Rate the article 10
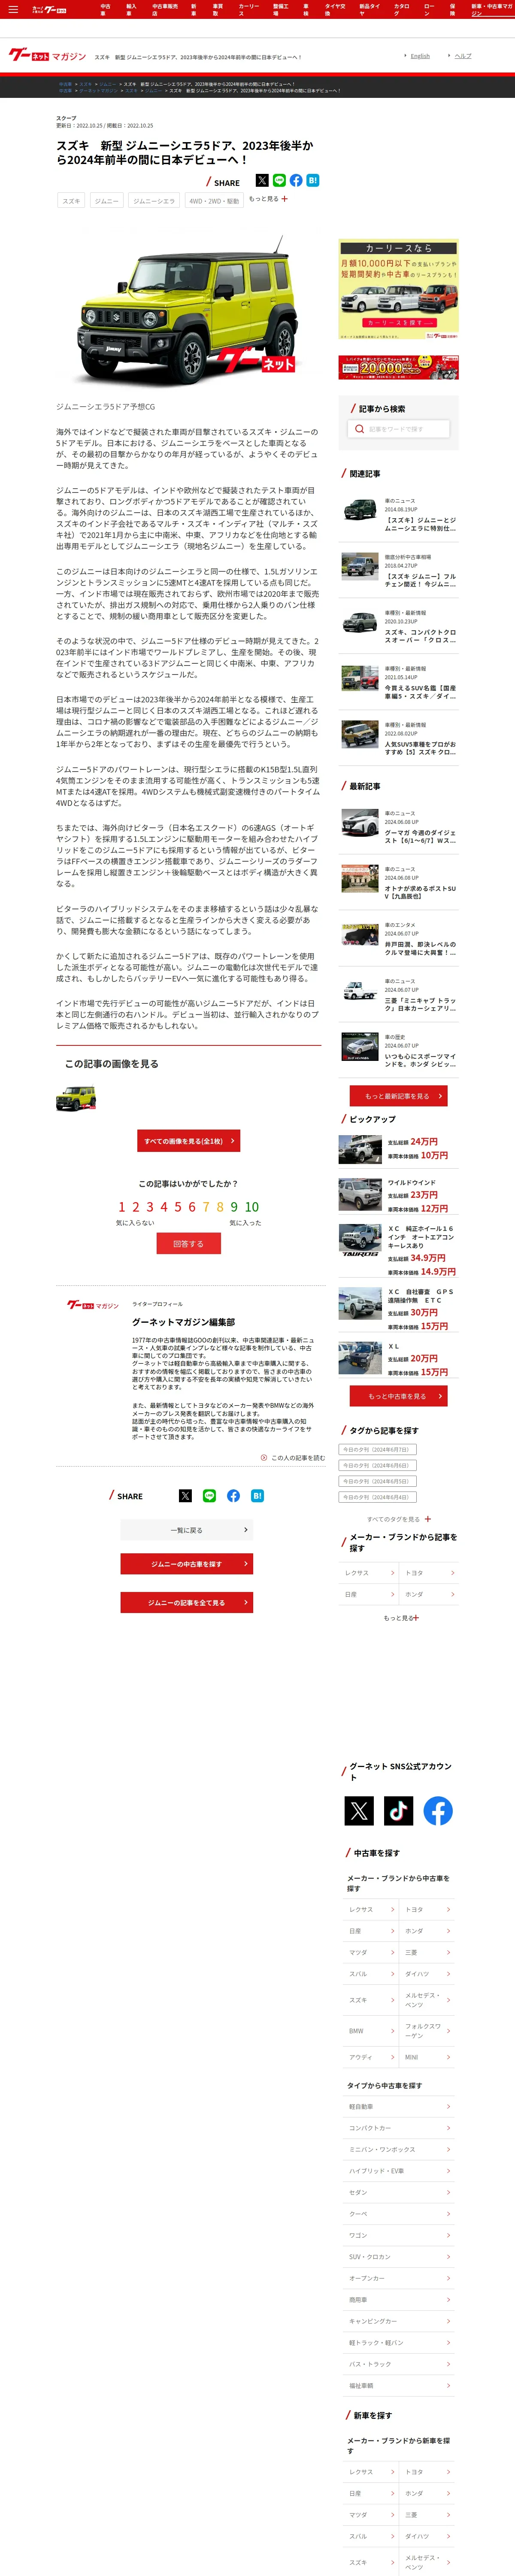This screenshot has height=2576, width=515. click(252, 1207)
